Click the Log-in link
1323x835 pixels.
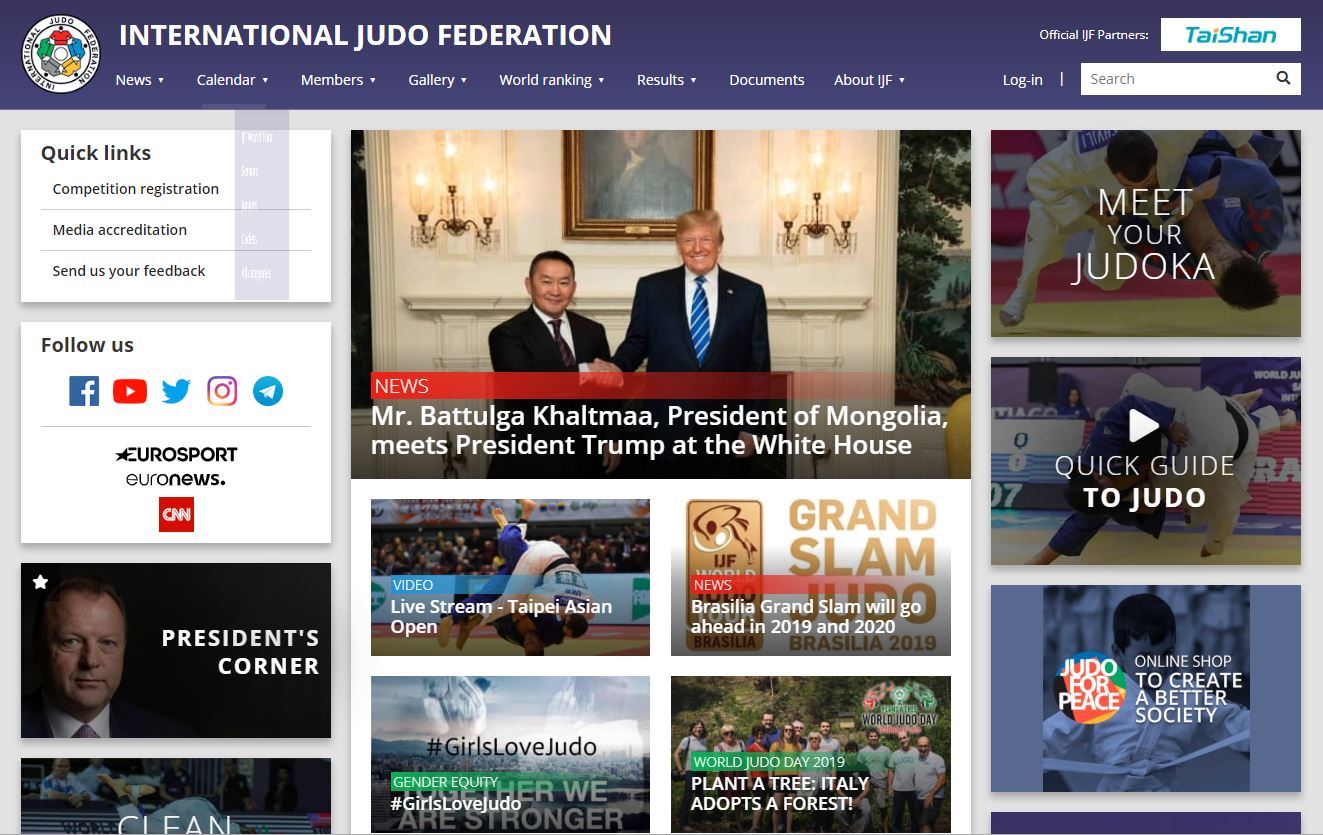1022,80
